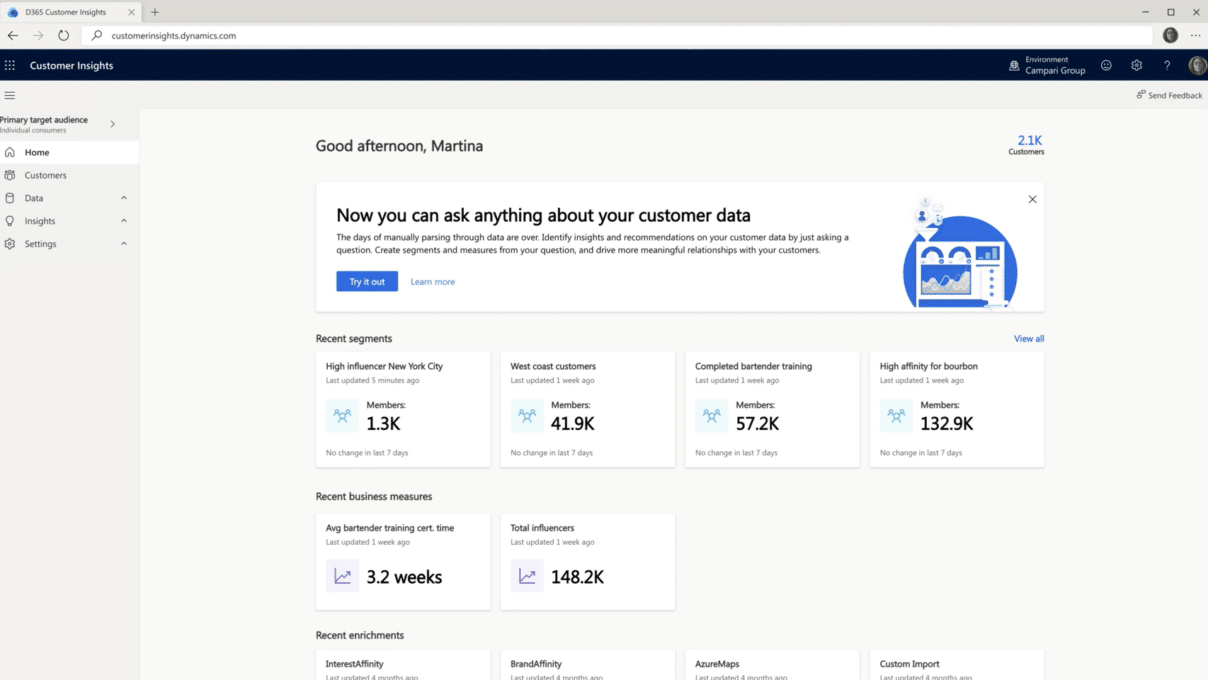
Task: Open the browser ellipsis menu
Action: [x=1195, y=35]
